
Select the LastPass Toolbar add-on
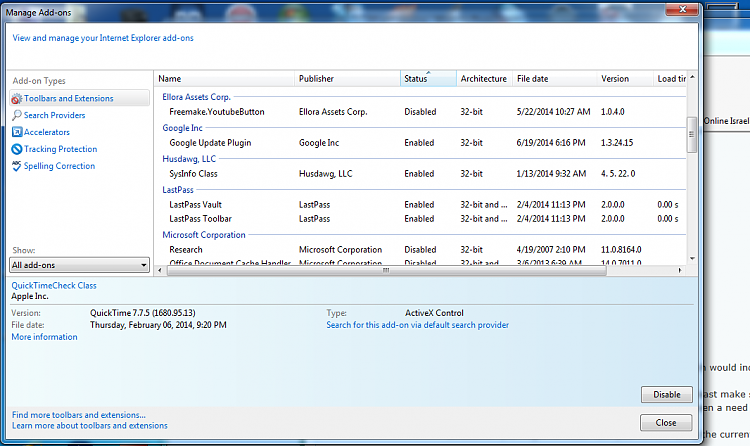point(421,219)
